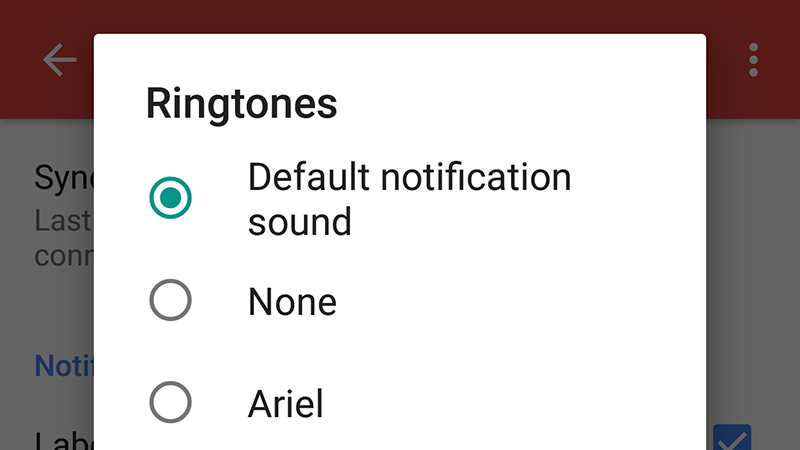Click empty white space right of Ringtones title
This screenshot has height=450, width=800.
tap(520, 104)
